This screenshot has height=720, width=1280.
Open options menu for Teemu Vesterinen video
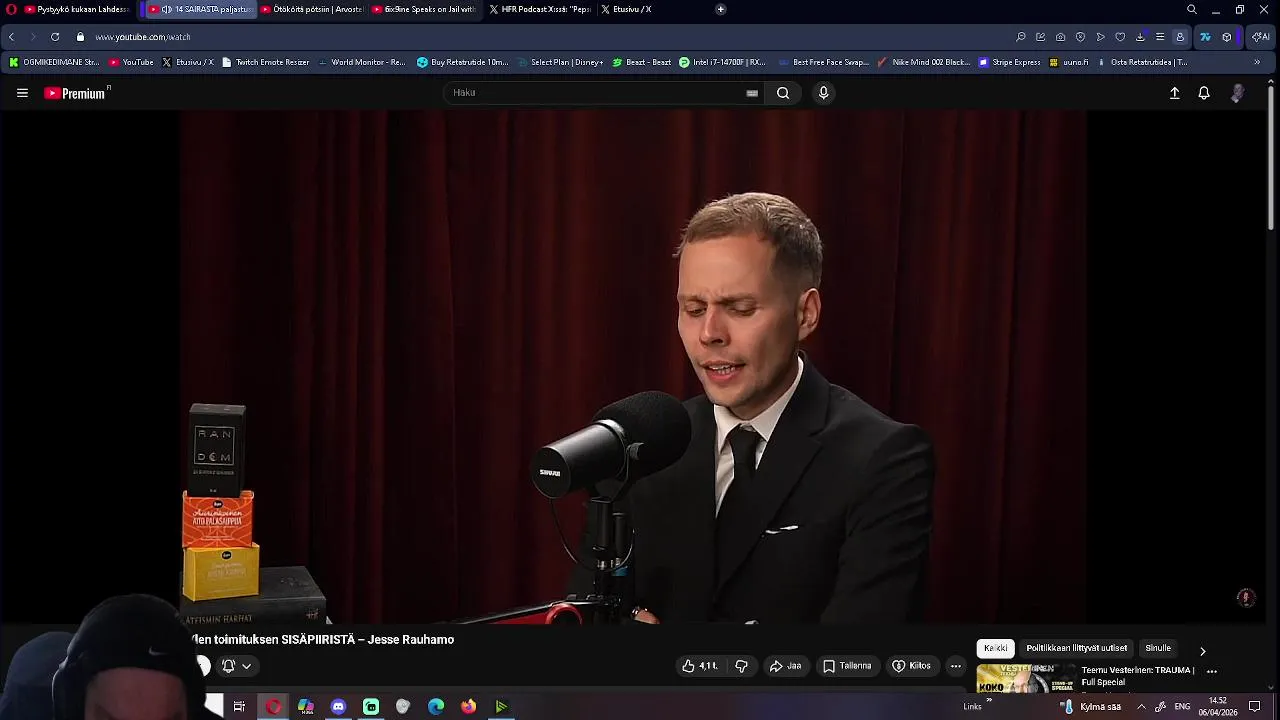pyautogui.click(x=1212, y=671)
